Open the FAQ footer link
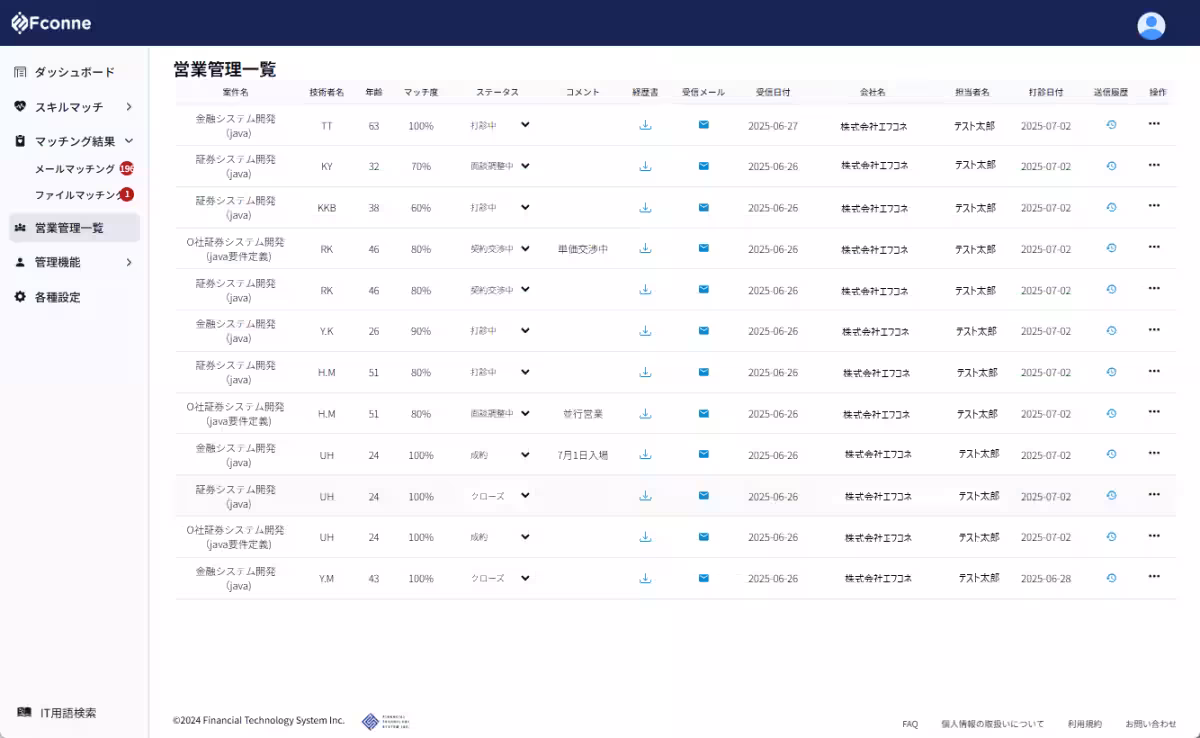 pyautogui.click(x=909, y=724)
